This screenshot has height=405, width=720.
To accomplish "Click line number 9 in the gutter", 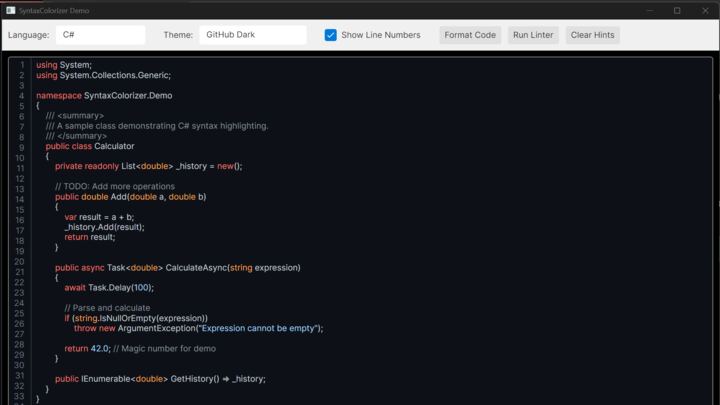I will (x=21, y=147).
